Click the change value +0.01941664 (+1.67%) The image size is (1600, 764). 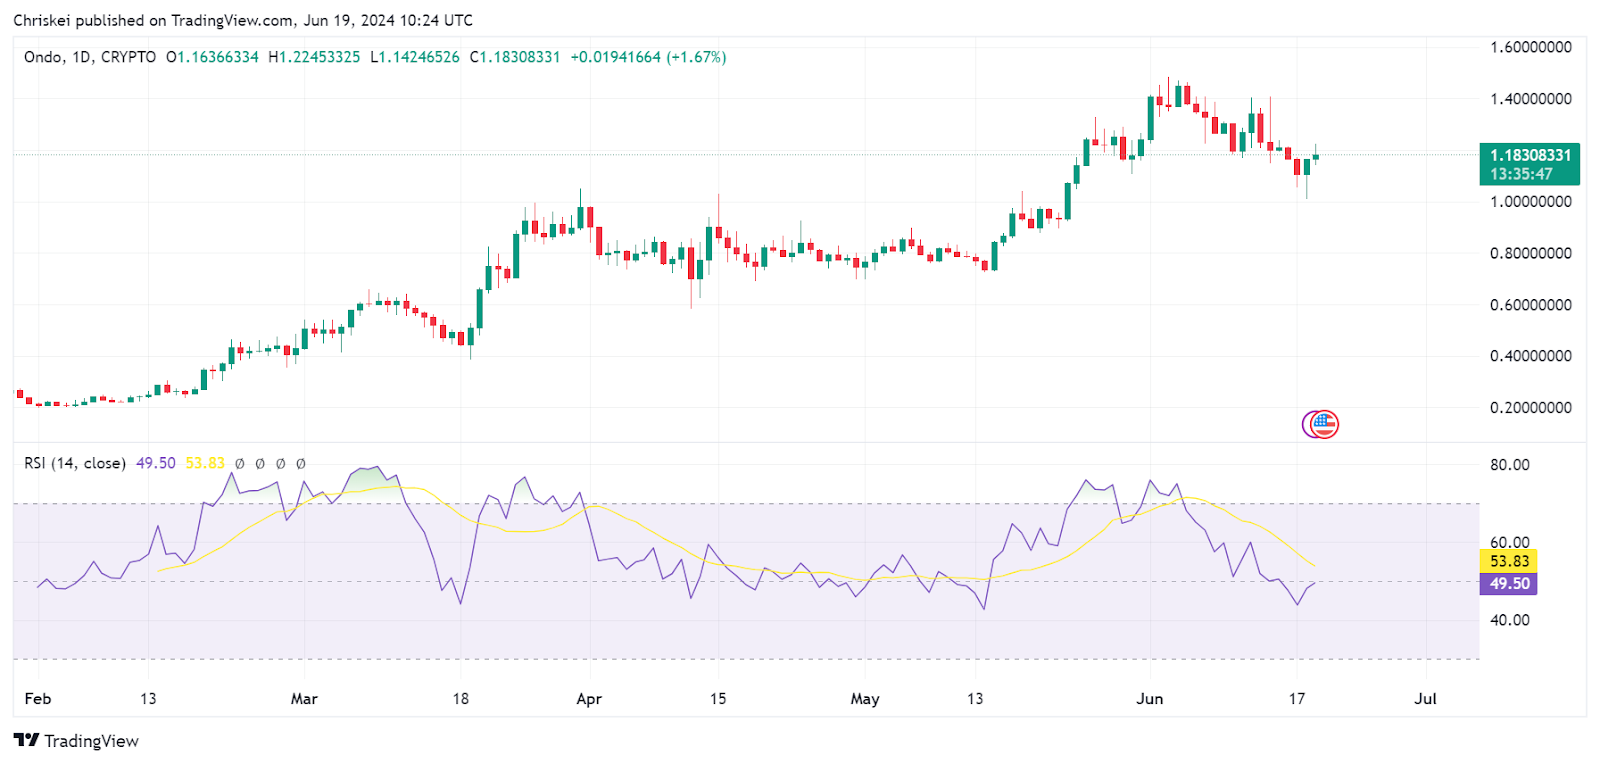tap(648, 57)
